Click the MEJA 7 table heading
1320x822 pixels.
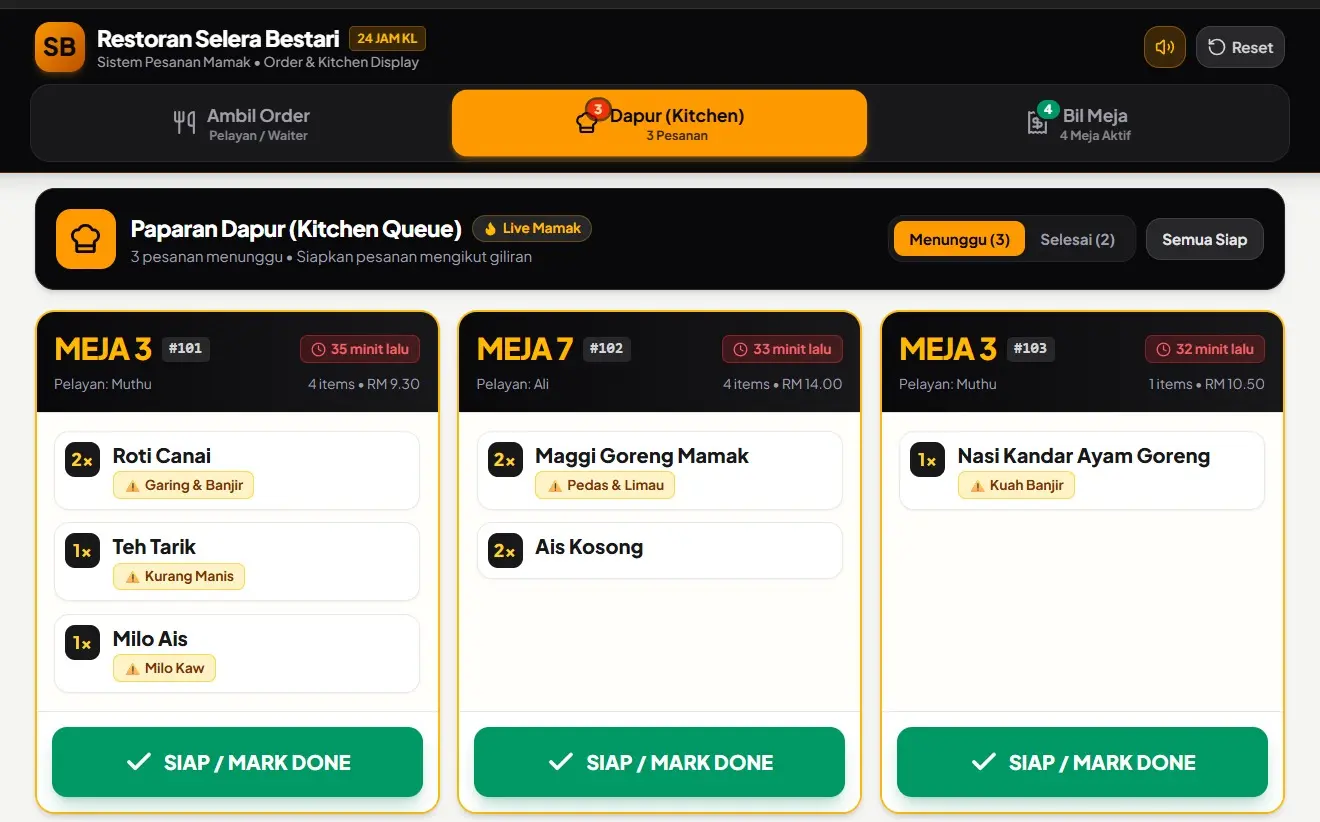click(x=525, y=349)
